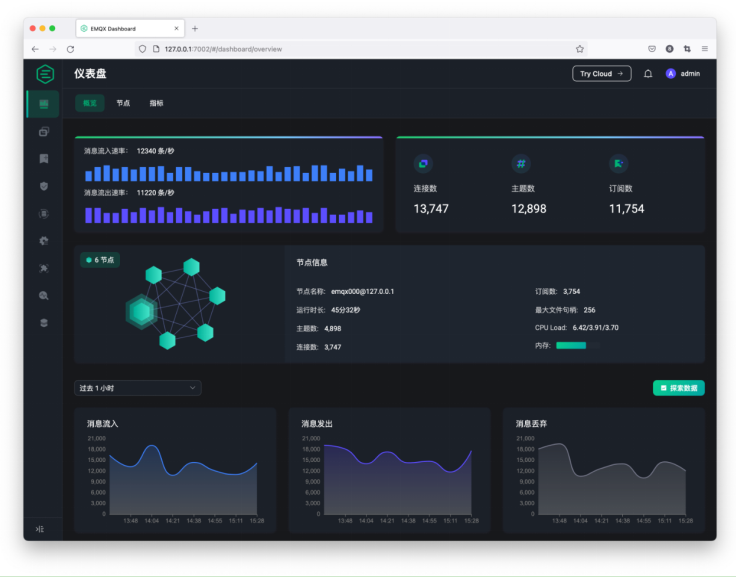This screenshot has width=736, height=577.
Task: Open the magnifier diagnostics icon in sidebar
Action: click(43, 295)
